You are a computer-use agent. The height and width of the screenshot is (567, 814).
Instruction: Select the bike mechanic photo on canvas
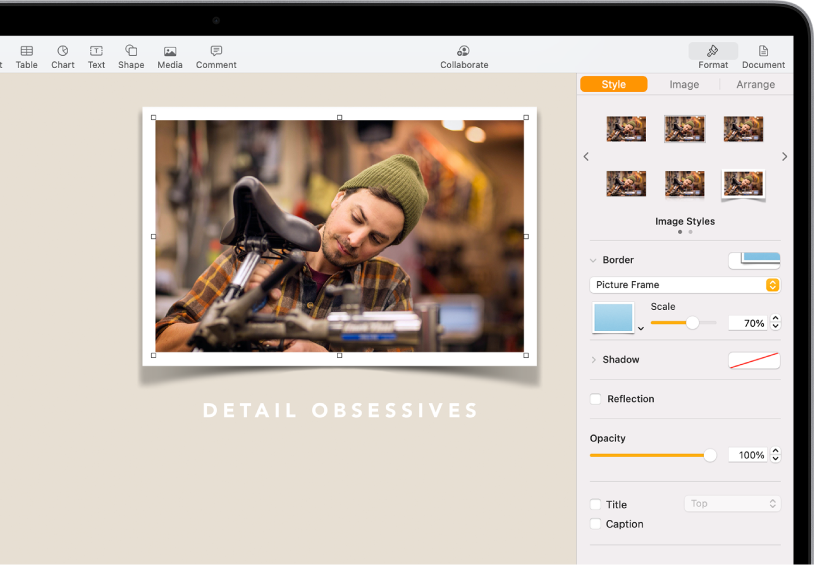click(x=339, y=236)
